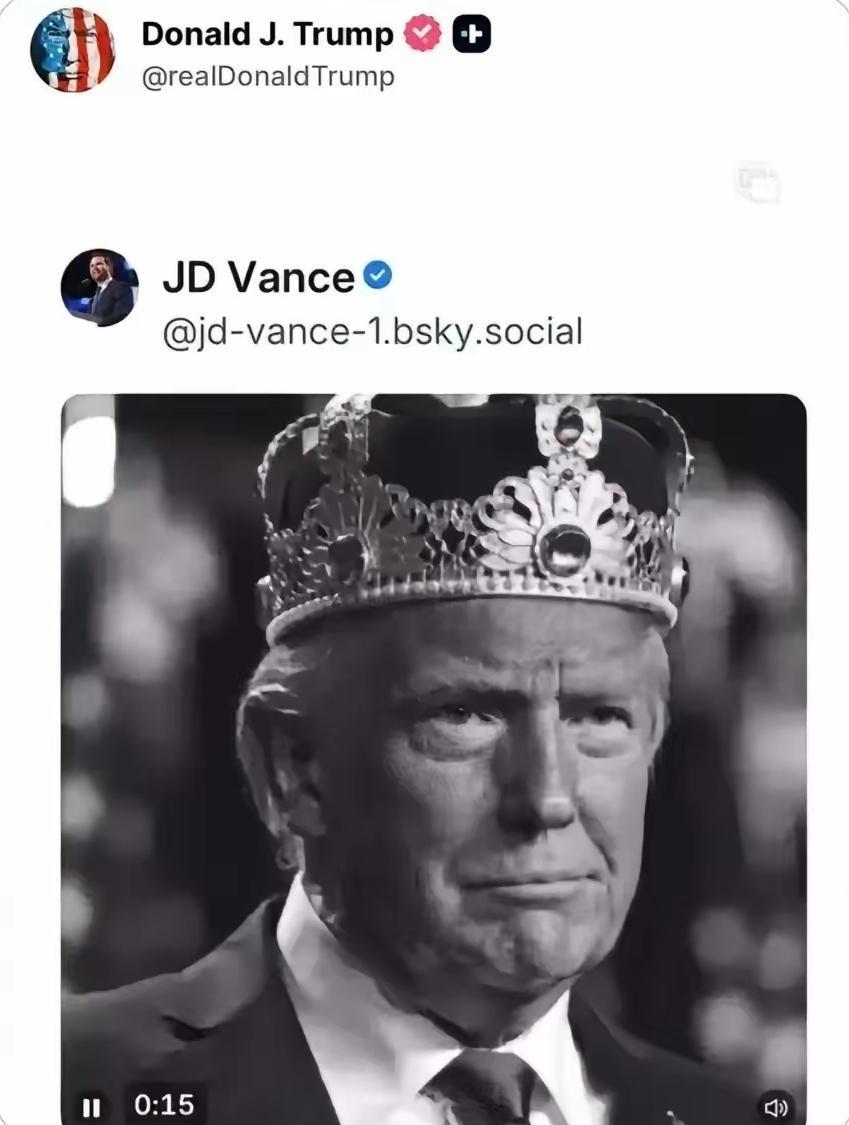Click the @jd-vance-1.bsky.social handle

click(x=371, y=331)
